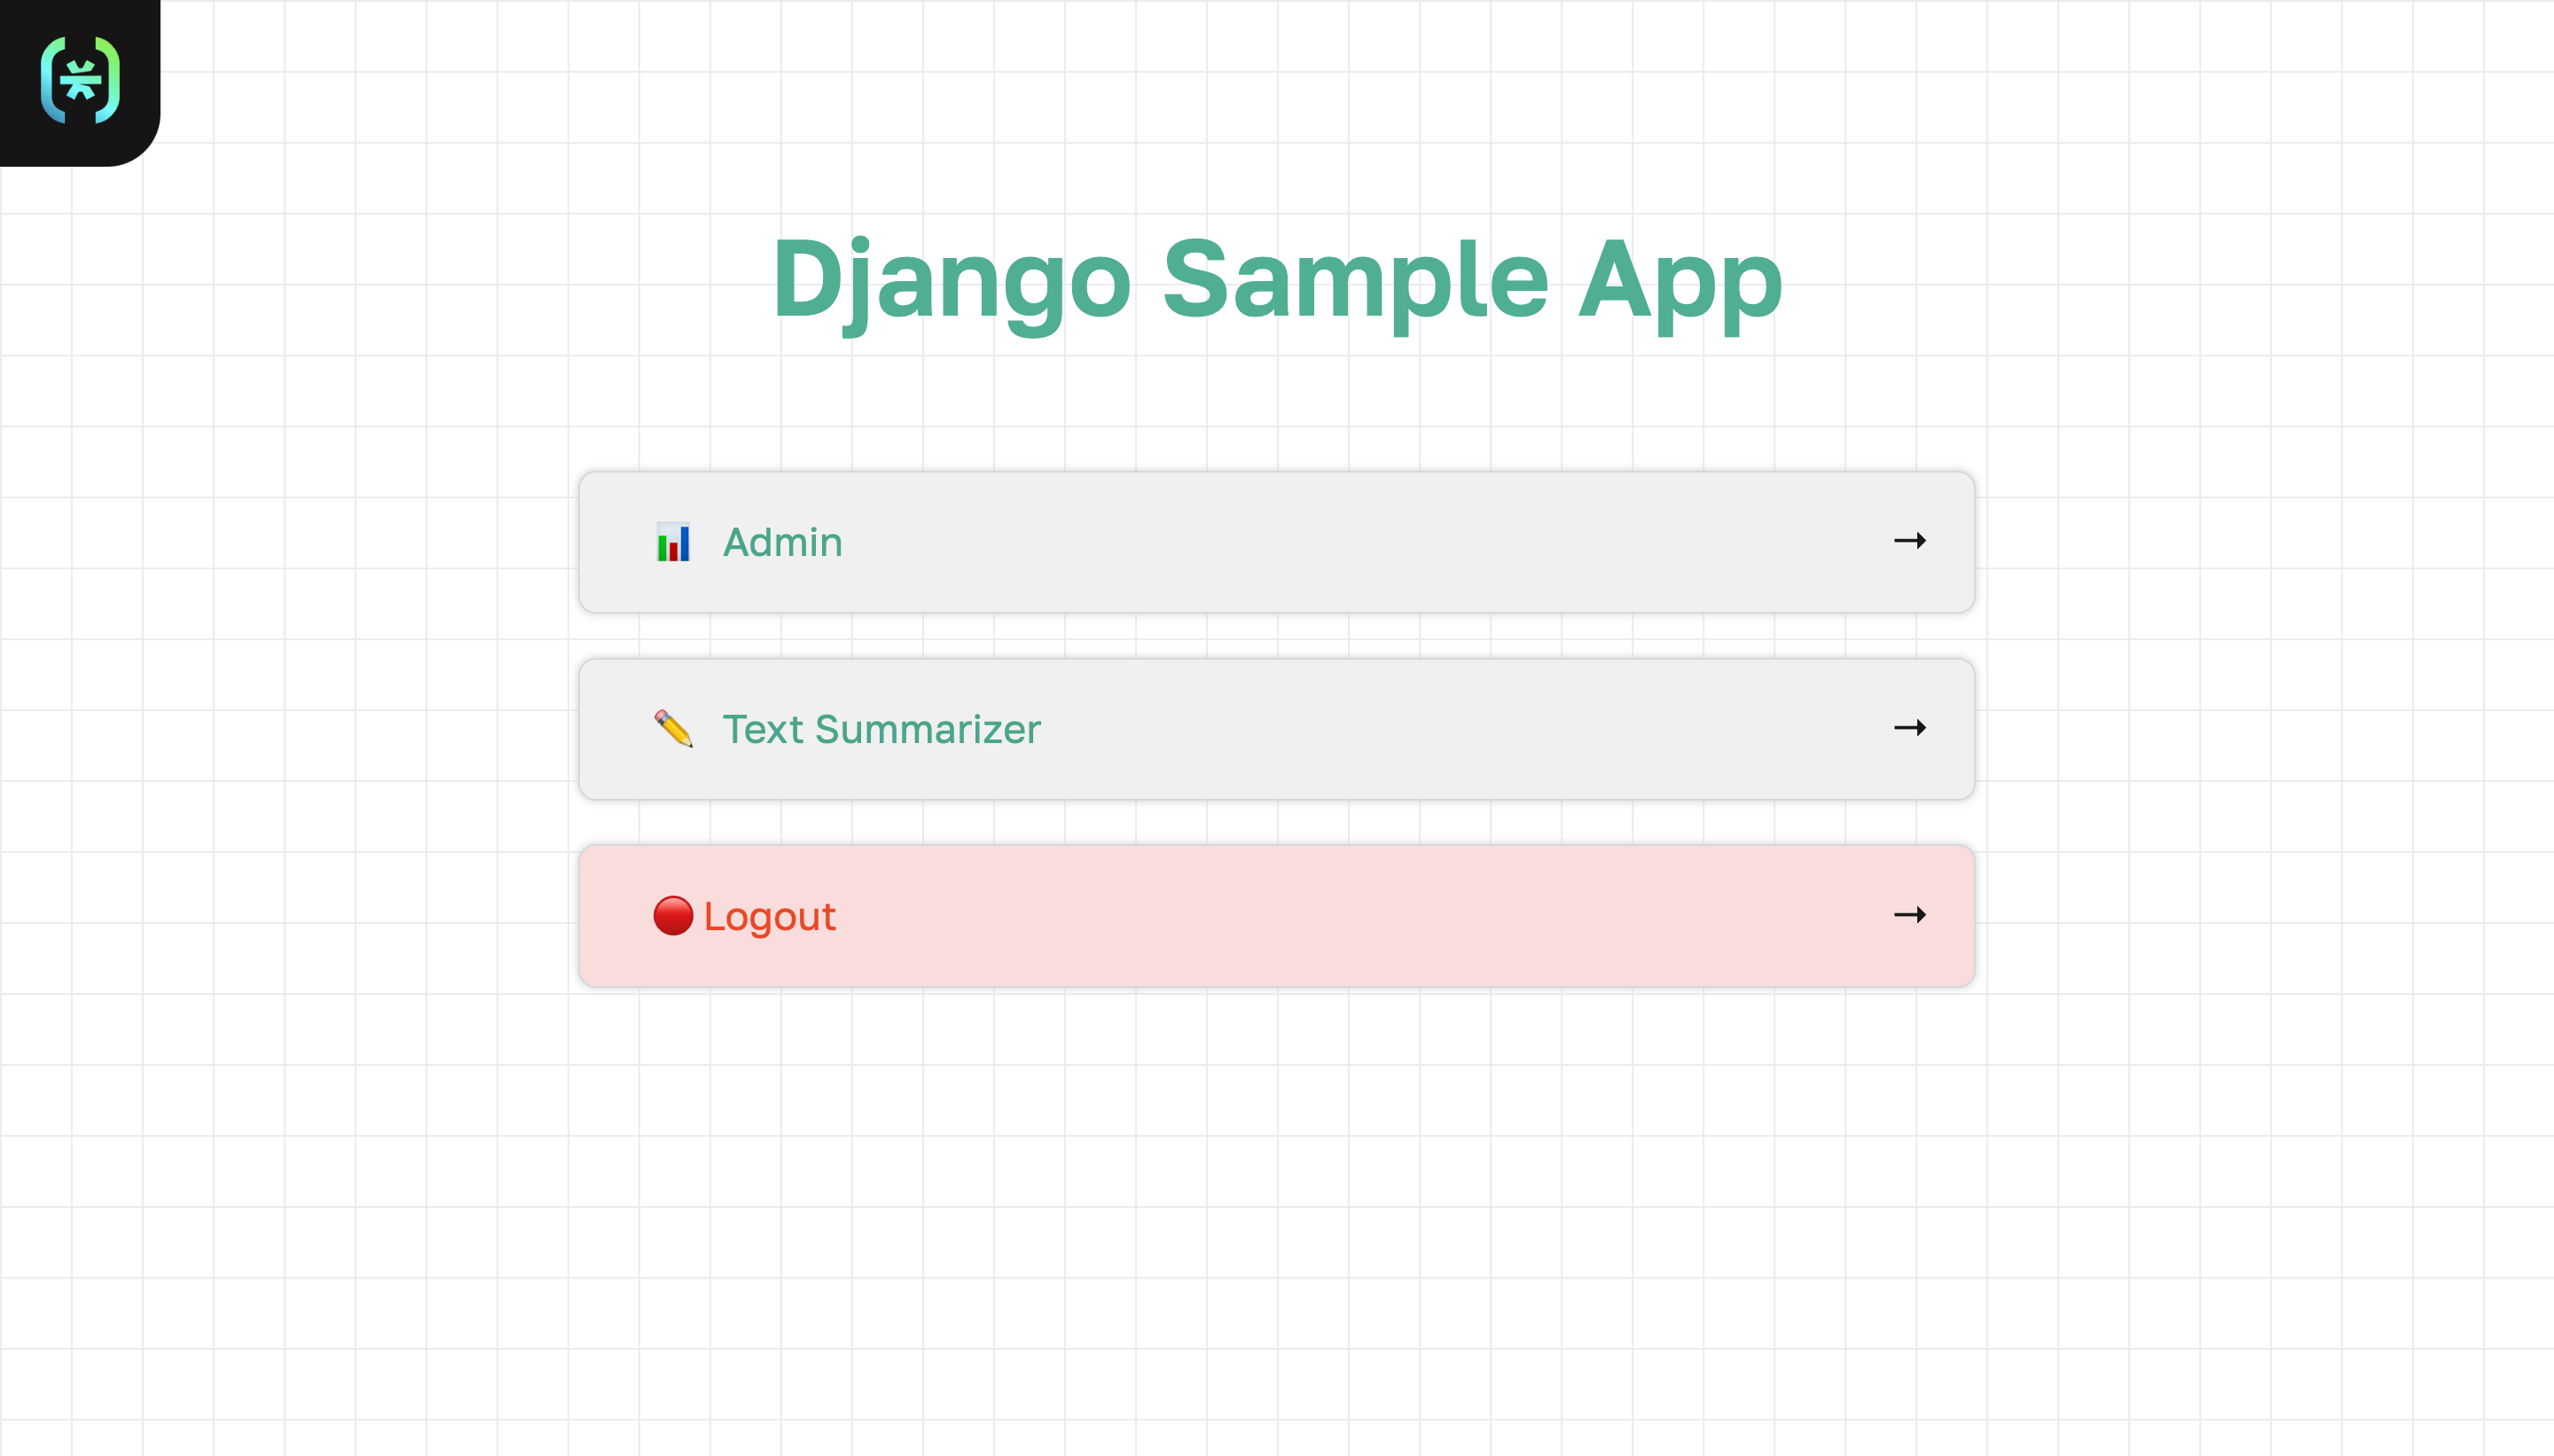
Task: Click empty middle area of Text Summarizer card
Action: tap(1450, 729)
